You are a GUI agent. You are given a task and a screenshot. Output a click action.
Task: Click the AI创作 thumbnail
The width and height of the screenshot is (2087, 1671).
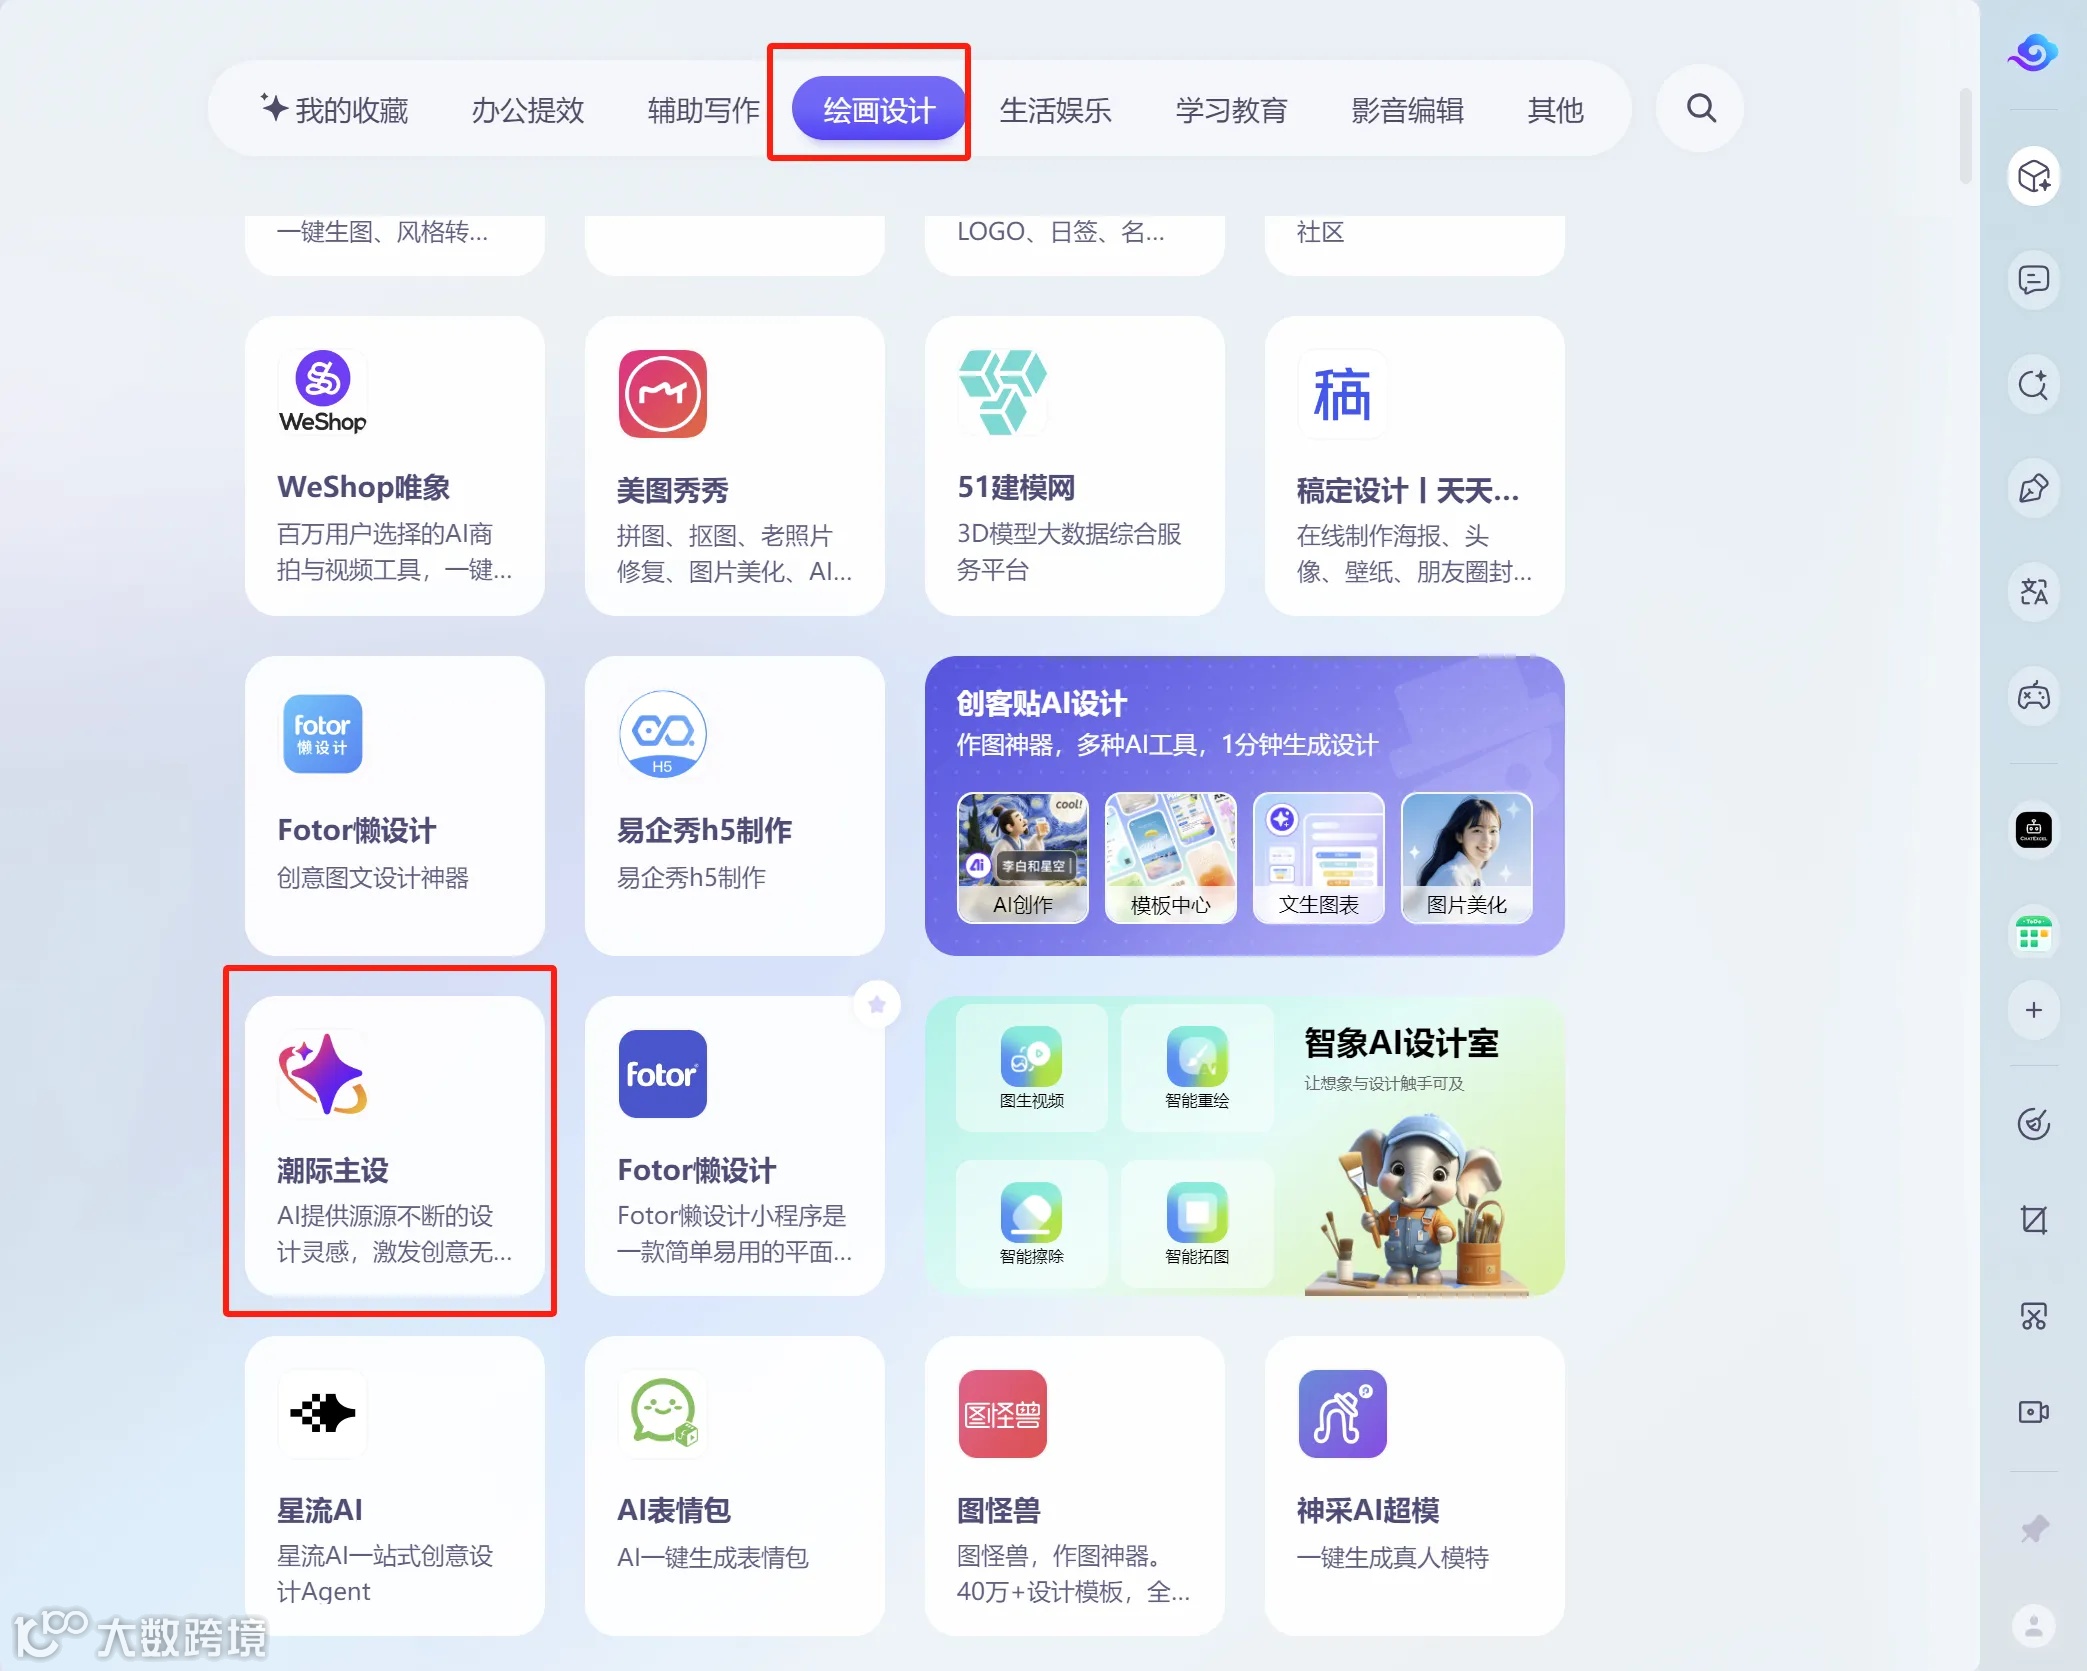pyautogui.click(x=1022, y=858)
